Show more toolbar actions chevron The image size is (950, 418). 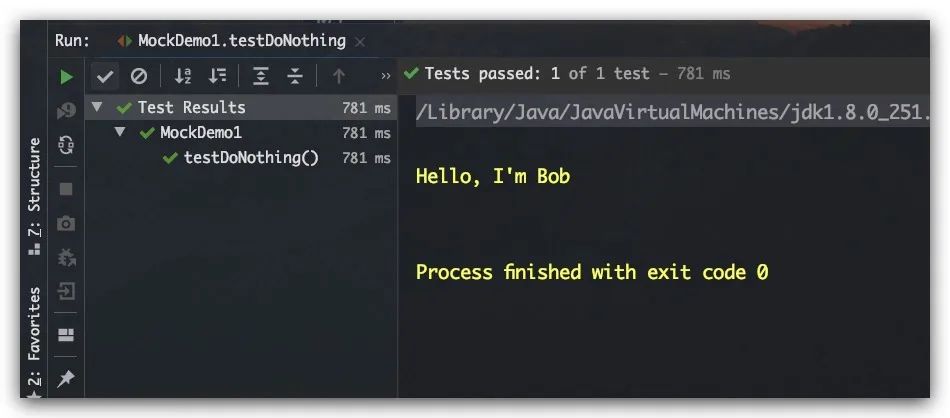pyautogui.click(x=386, y=76)
